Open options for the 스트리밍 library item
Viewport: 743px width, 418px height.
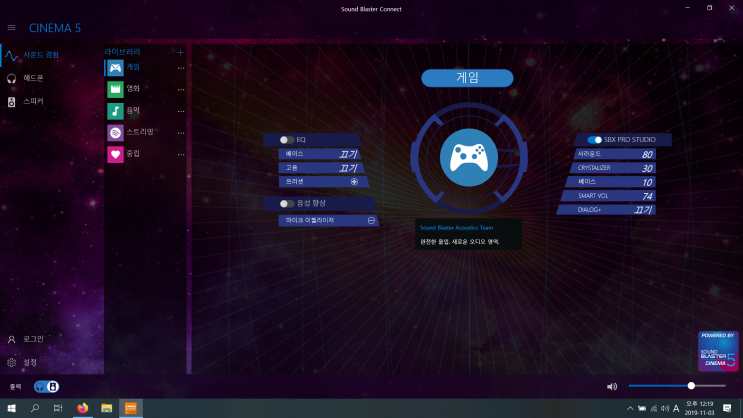coord(181,133)
